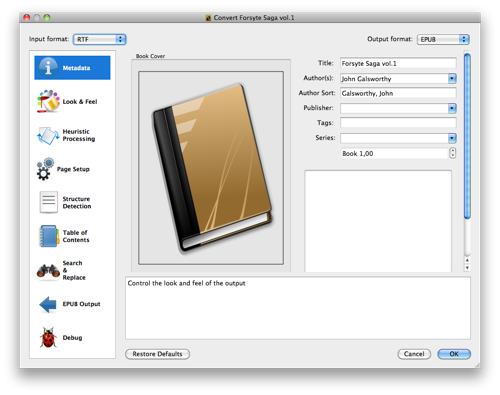The image size is (500, 395).
Task: Click the Table of Contents notebook icon
Action: [49, 236]
